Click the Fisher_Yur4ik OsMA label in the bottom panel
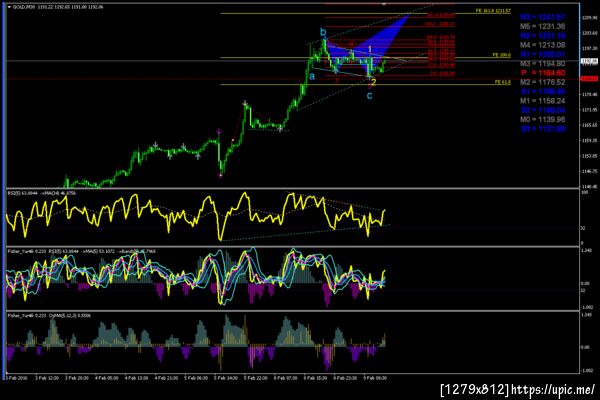The height and width of the screenshot is (400, 600). point(49,316)
